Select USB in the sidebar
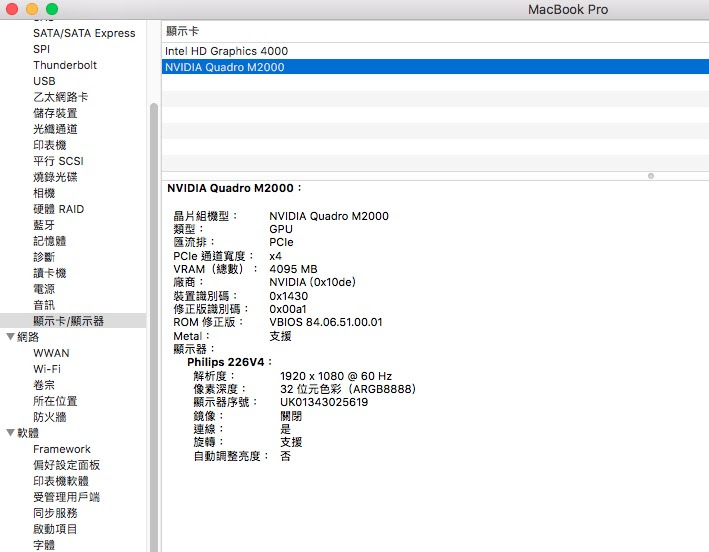Screen dimensions: 709x552 tap(44, 81)
